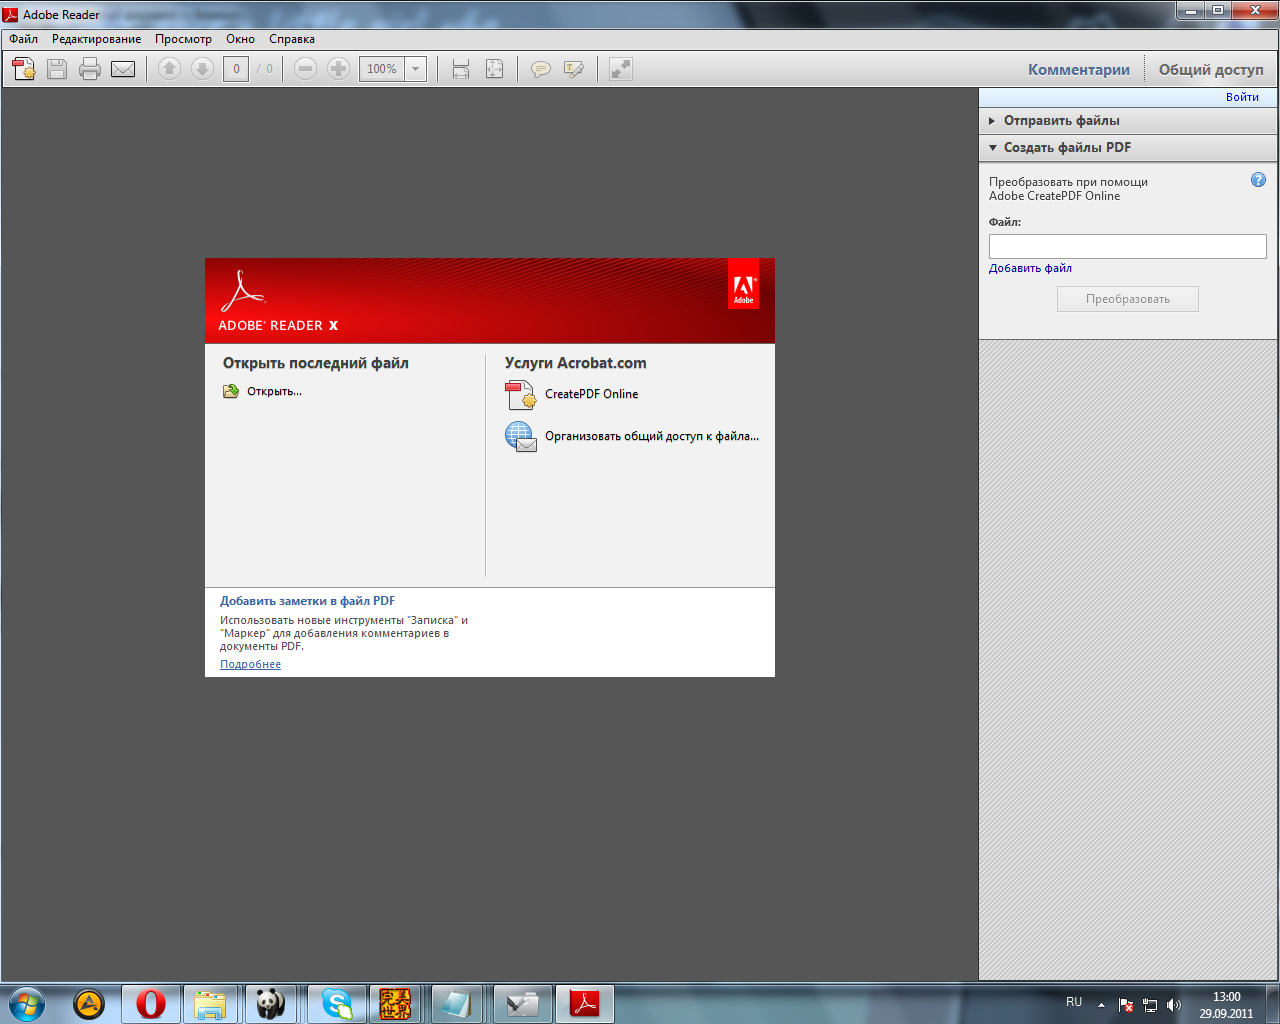This screenshot has height=1024, width=1280.
Task: Click the blue help question mark icon
Action: (x=1258, y=180)
